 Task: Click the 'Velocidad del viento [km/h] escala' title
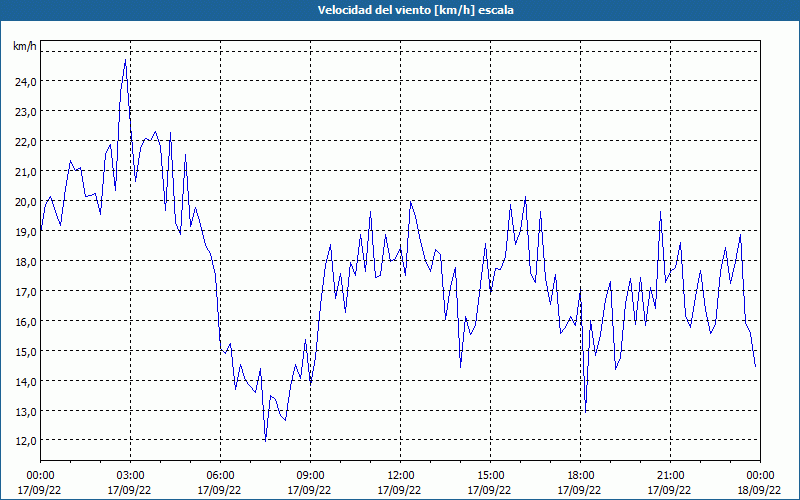[415, 10]
